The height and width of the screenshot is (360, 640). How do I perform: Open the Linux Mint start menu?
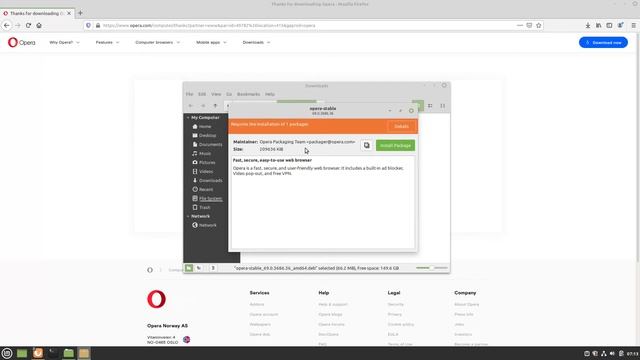7,353
